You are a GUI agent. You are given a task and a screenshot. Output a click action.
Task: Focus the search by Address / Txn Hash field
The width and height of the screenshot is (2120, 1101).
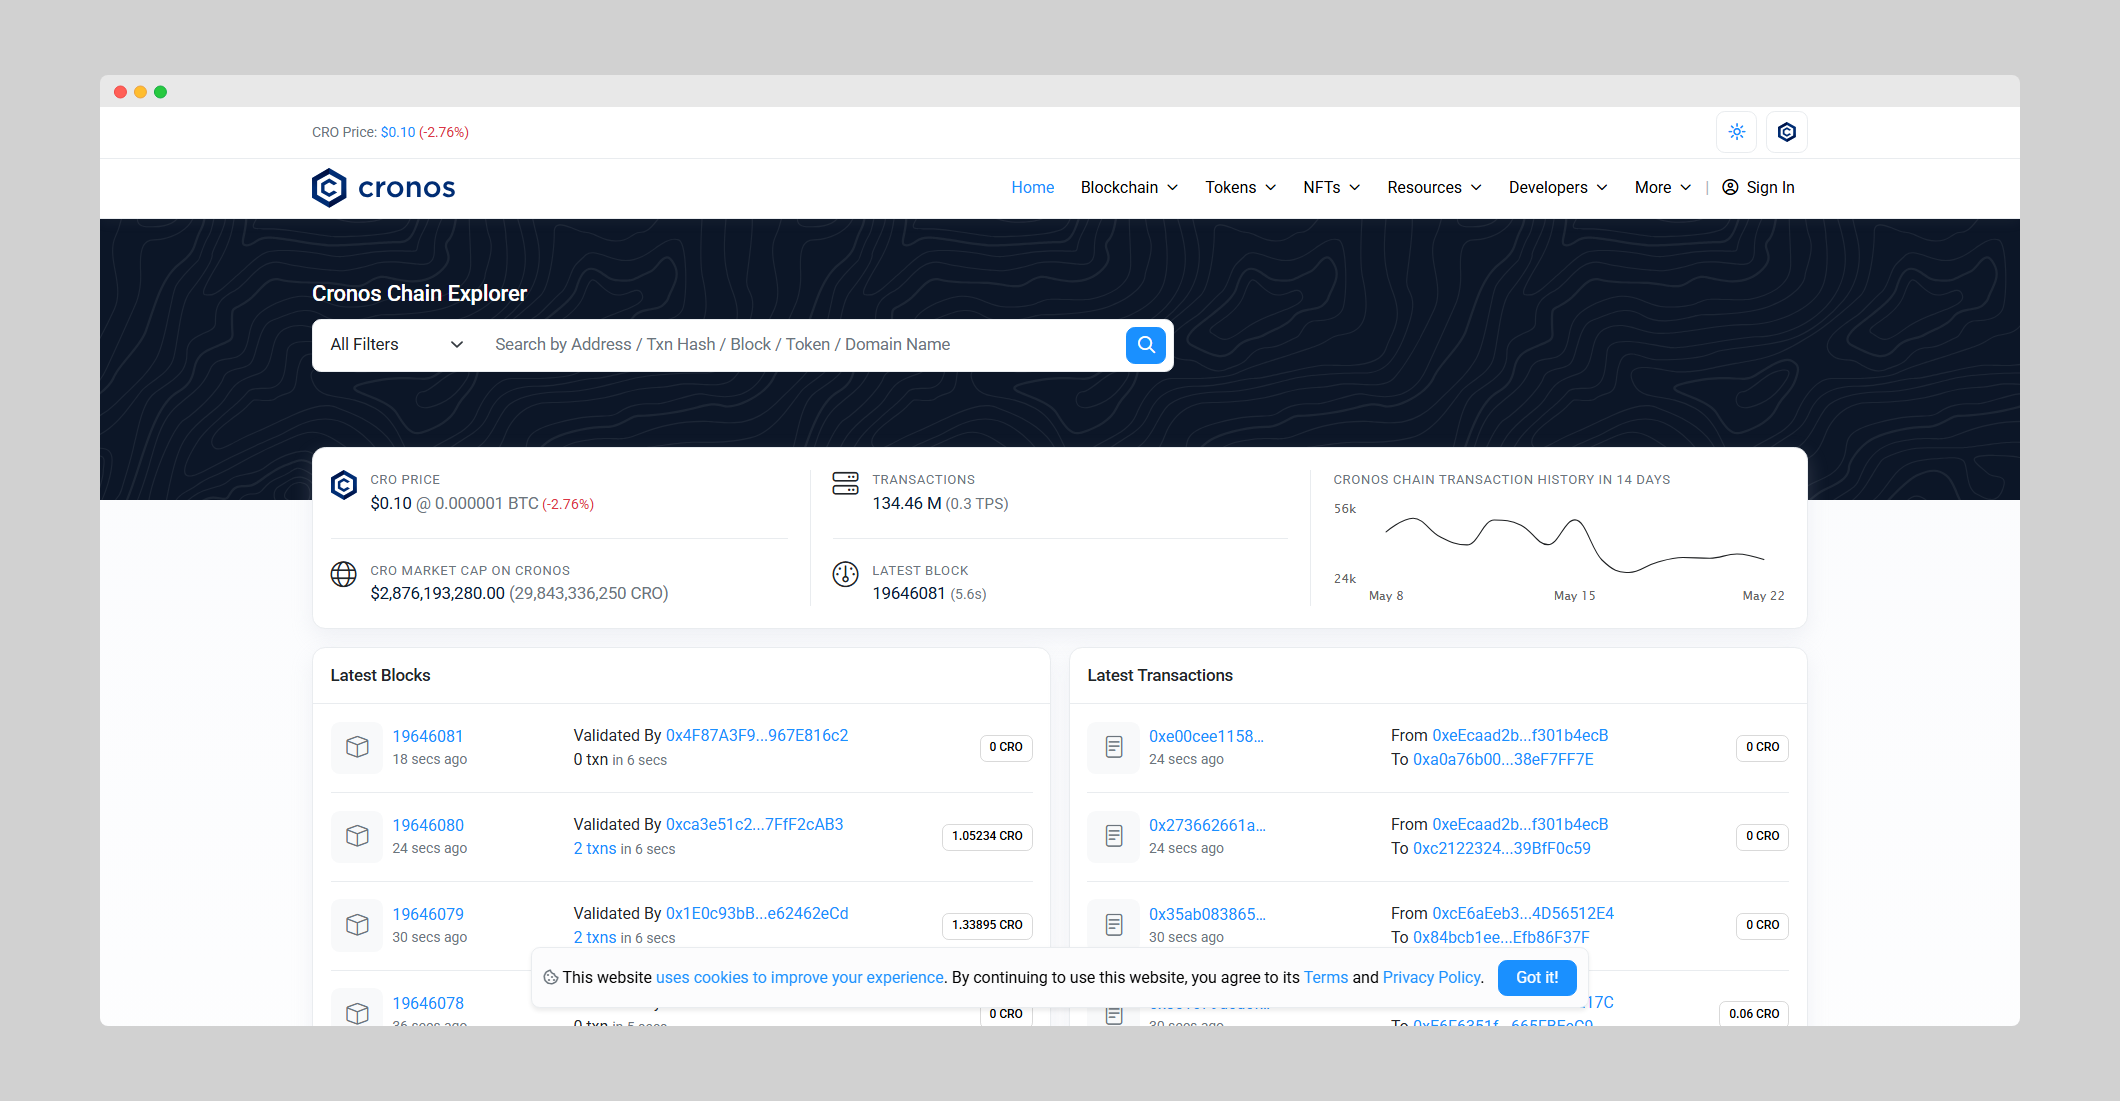[x=803, y=345]
